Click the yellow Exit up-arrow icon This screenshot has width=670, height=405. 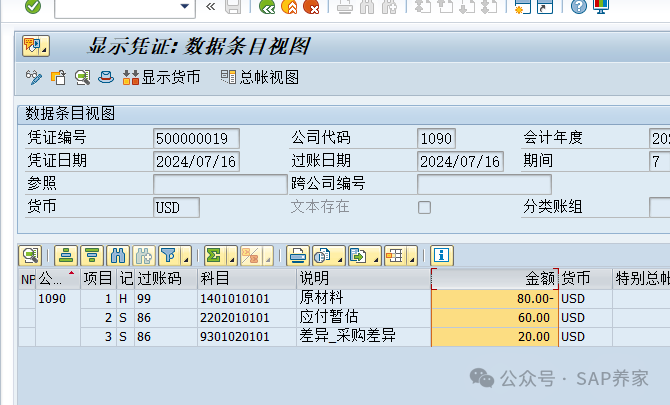(289, 6)
